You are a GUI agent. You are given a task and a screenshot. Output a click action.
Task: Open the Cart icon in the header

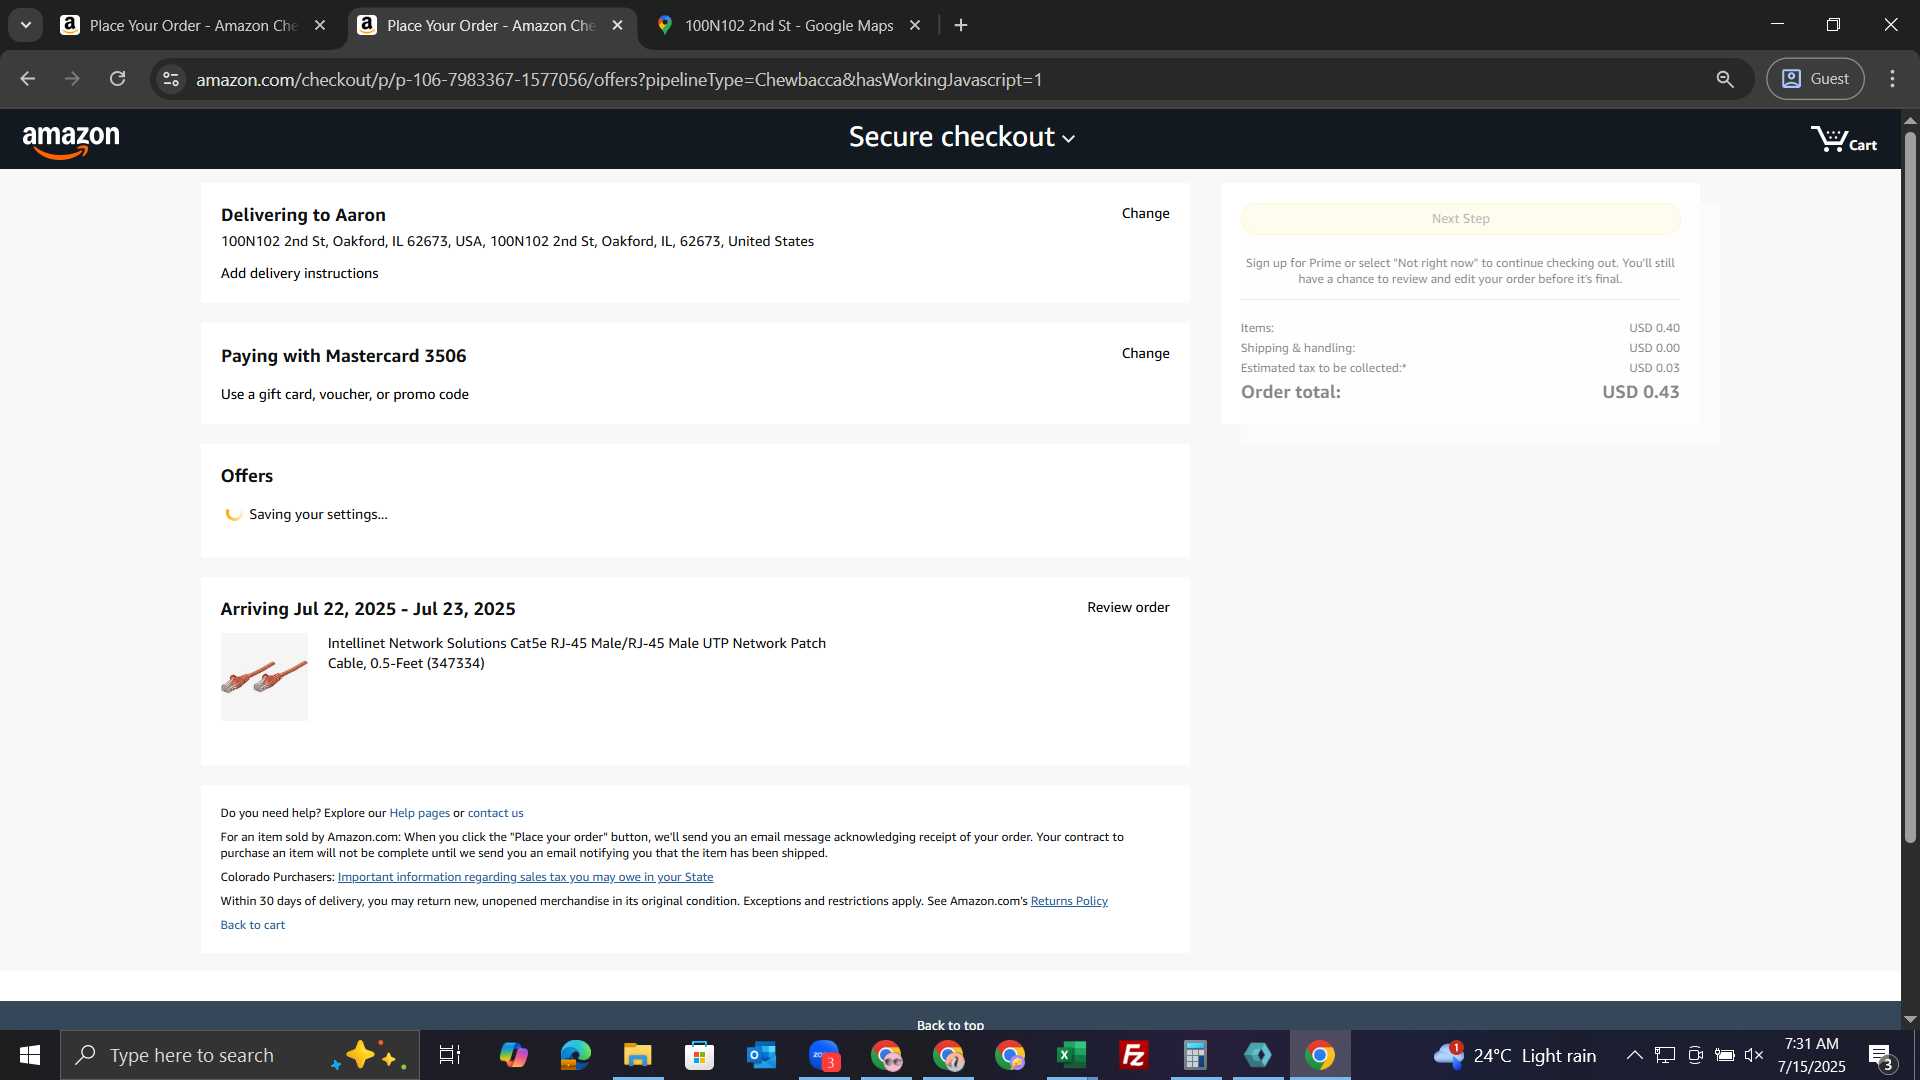click(1843, 139)
